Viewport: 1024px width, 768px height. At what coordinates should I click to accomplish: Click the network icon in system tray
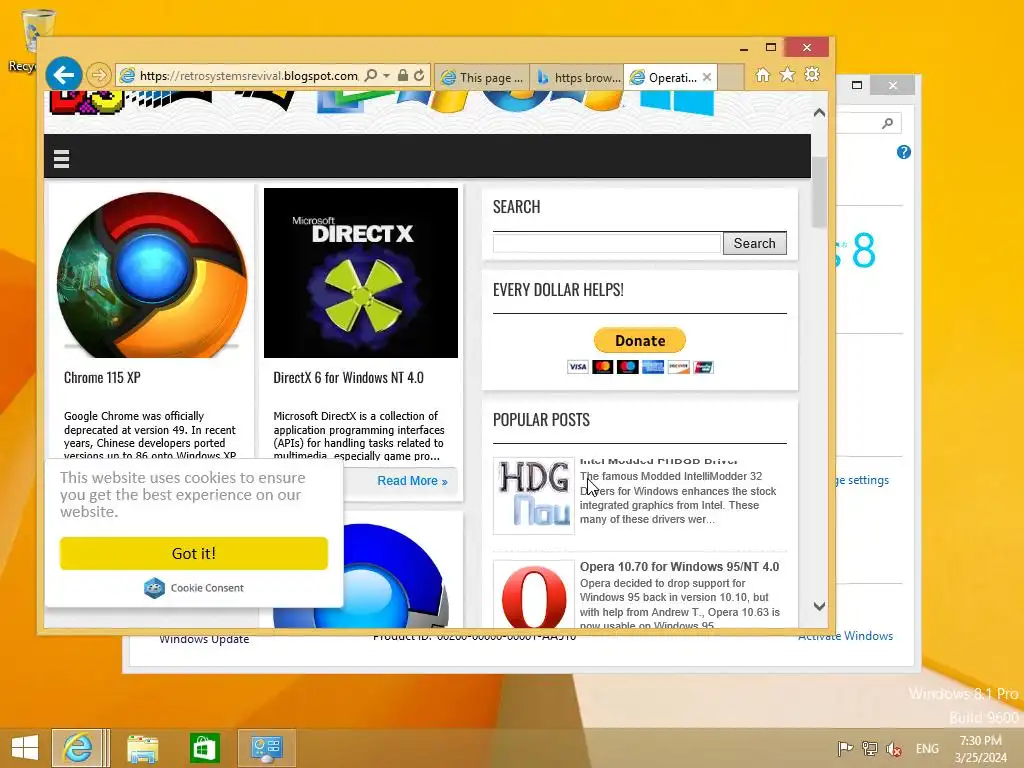coord(869,748)
